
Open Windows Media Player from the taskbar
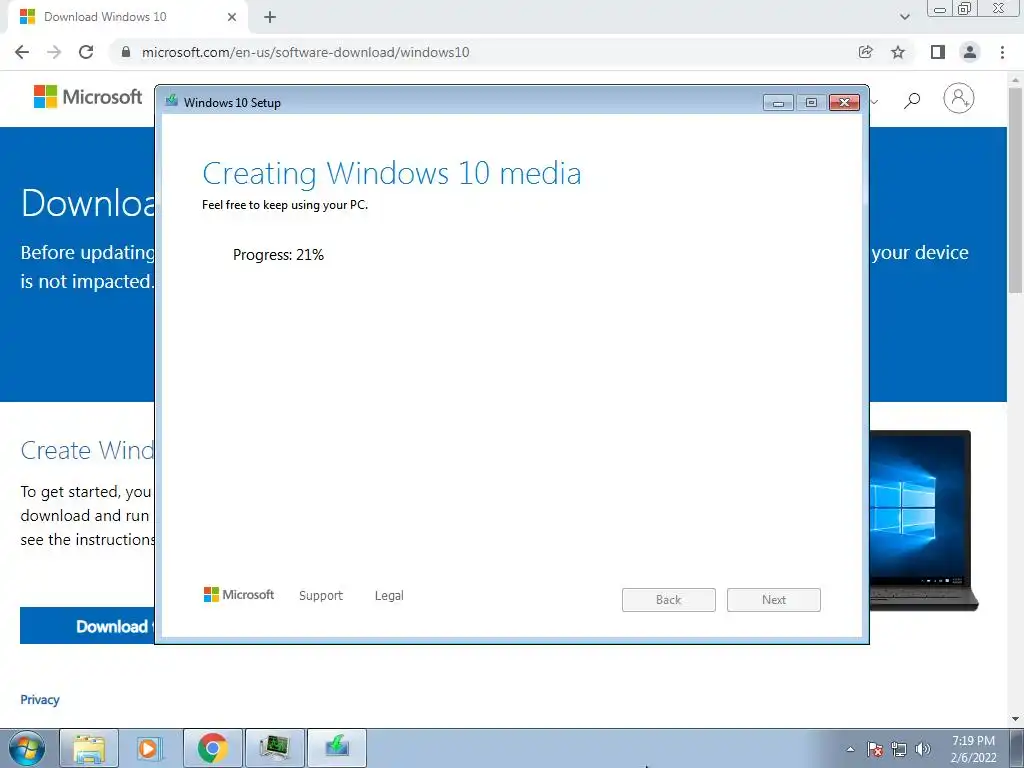click(x=149, y=748)
